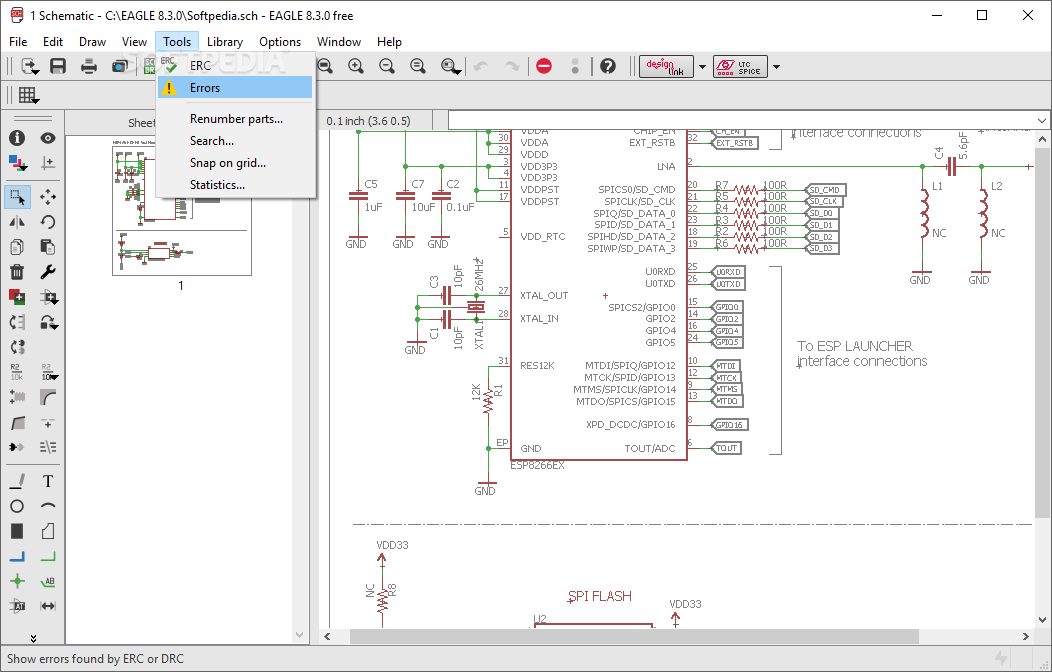
Task: Open the Layer settings tool
Action: point(17,163)
